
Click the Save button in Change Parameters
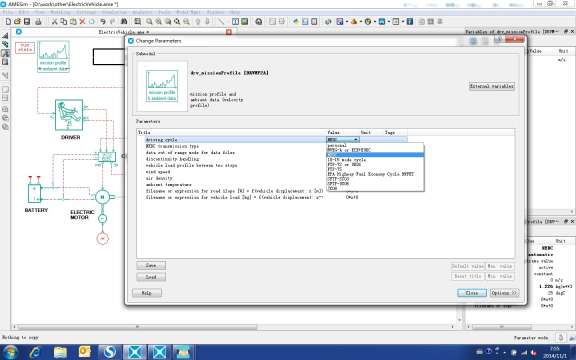pyautogui.click(x=151, y=265)
